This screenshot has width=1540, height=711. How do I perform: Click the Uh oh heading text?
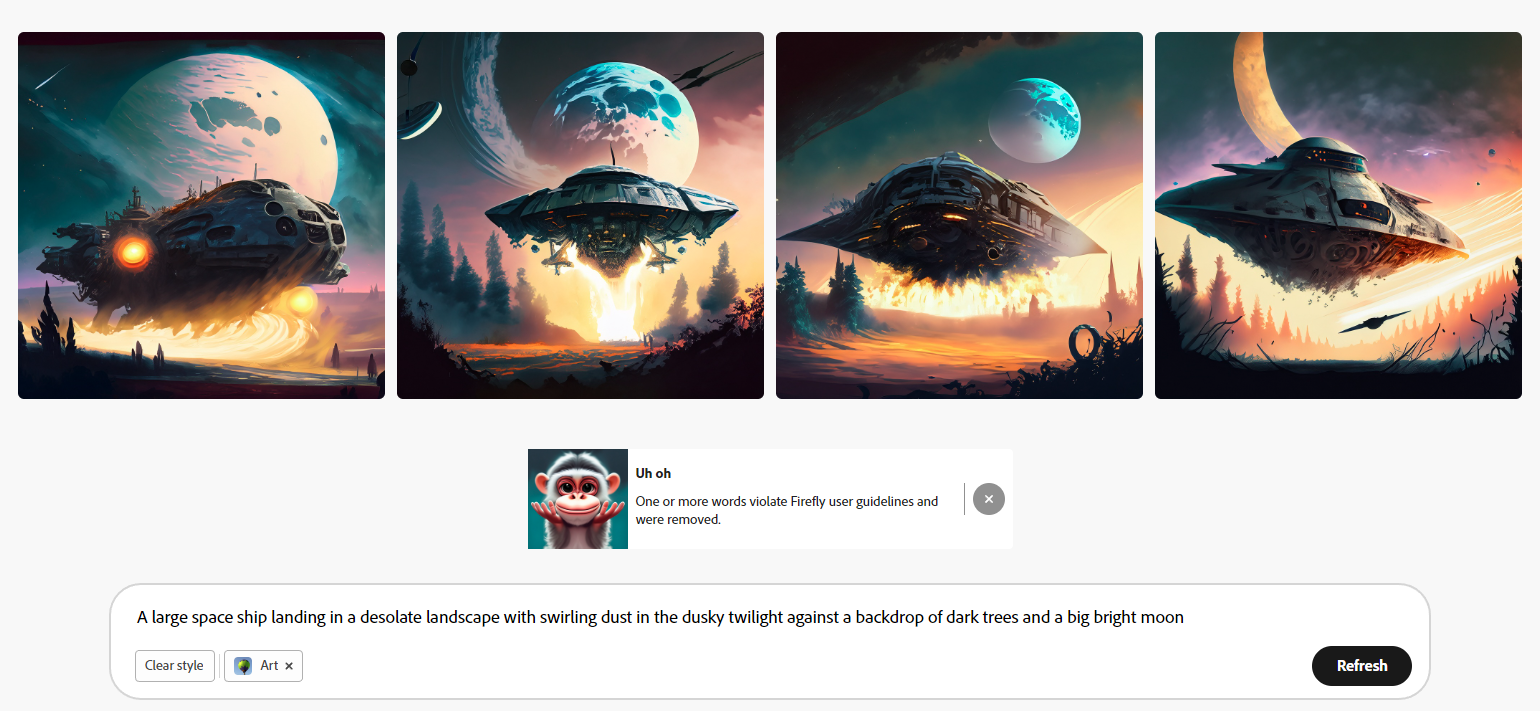point(653,474)
